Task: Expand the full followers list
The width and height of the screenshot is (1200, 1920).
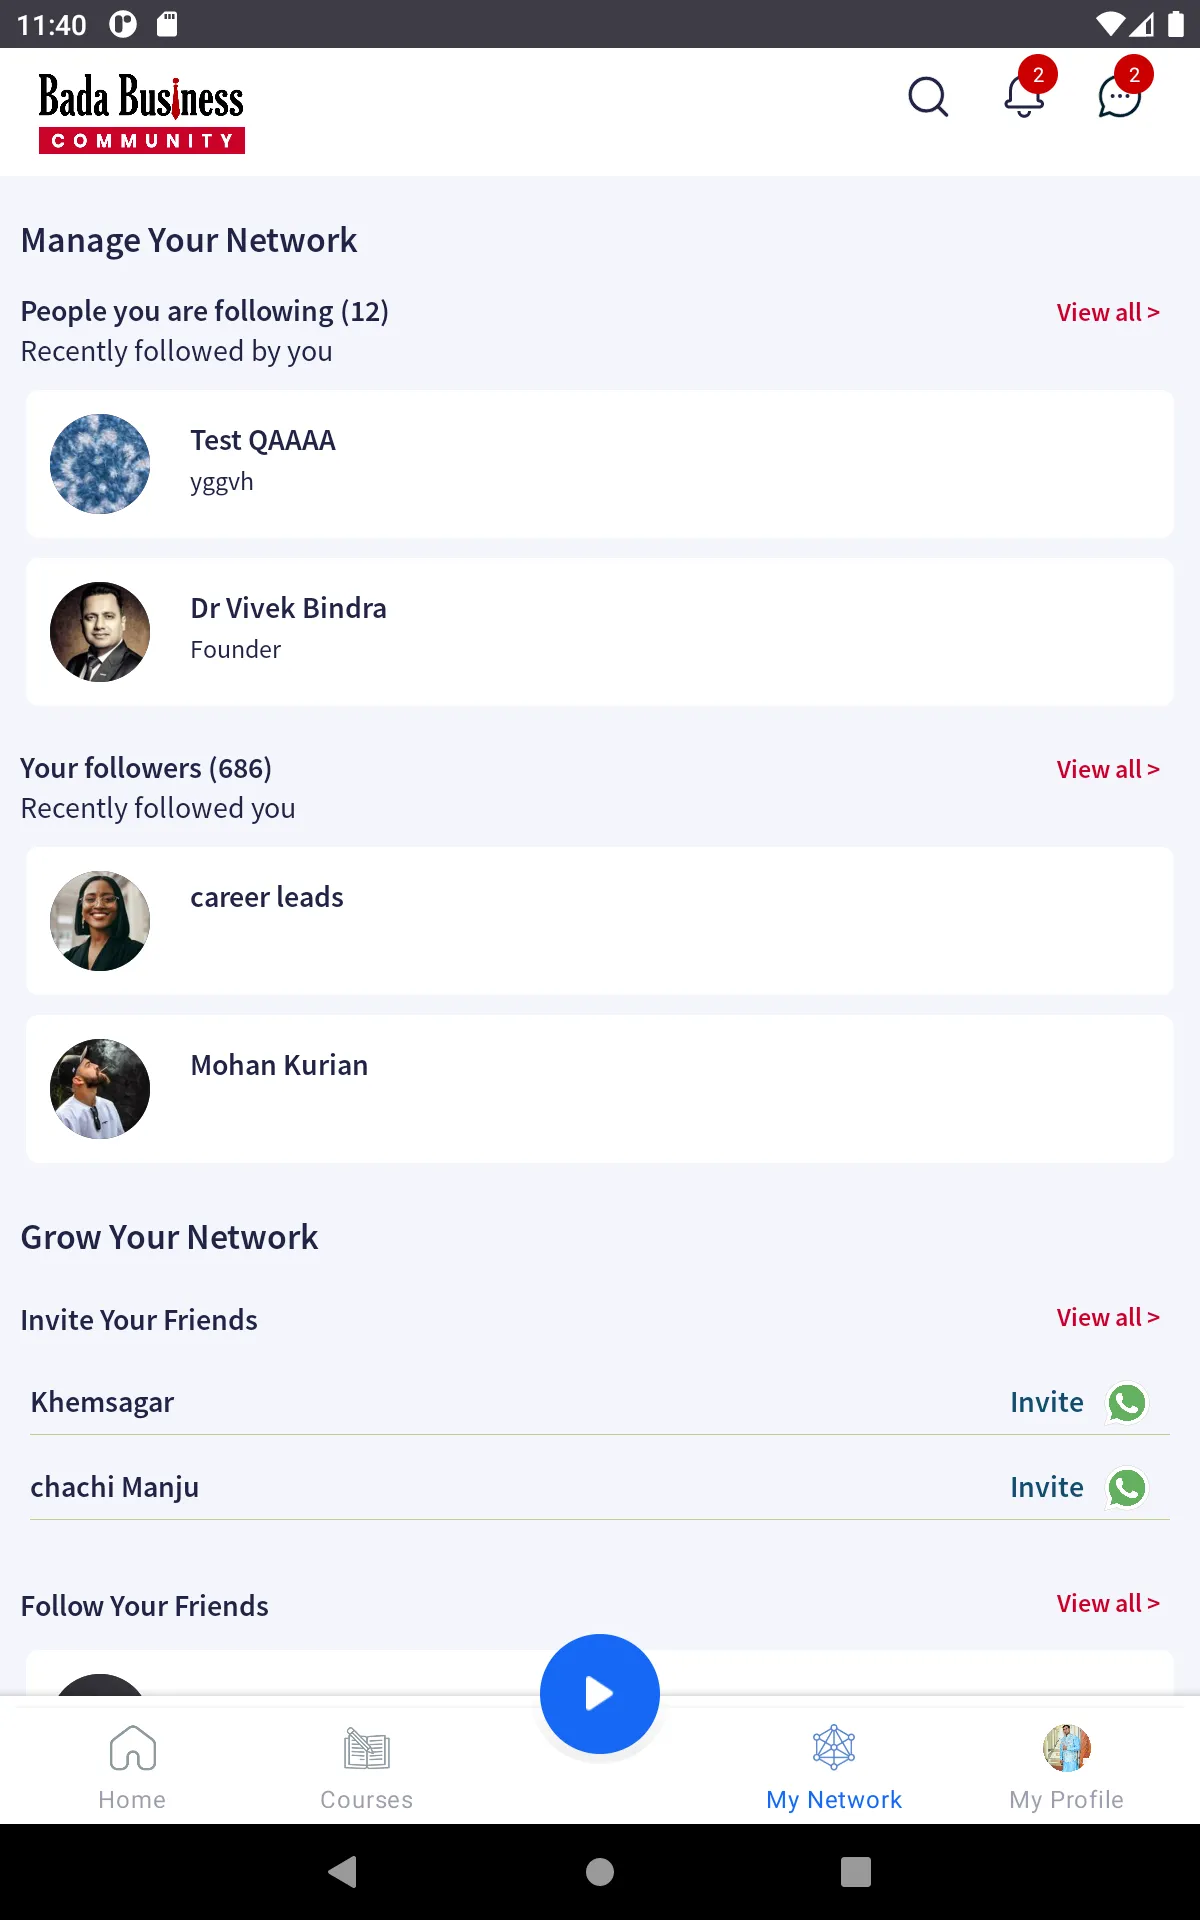Action: (1107, 769)
